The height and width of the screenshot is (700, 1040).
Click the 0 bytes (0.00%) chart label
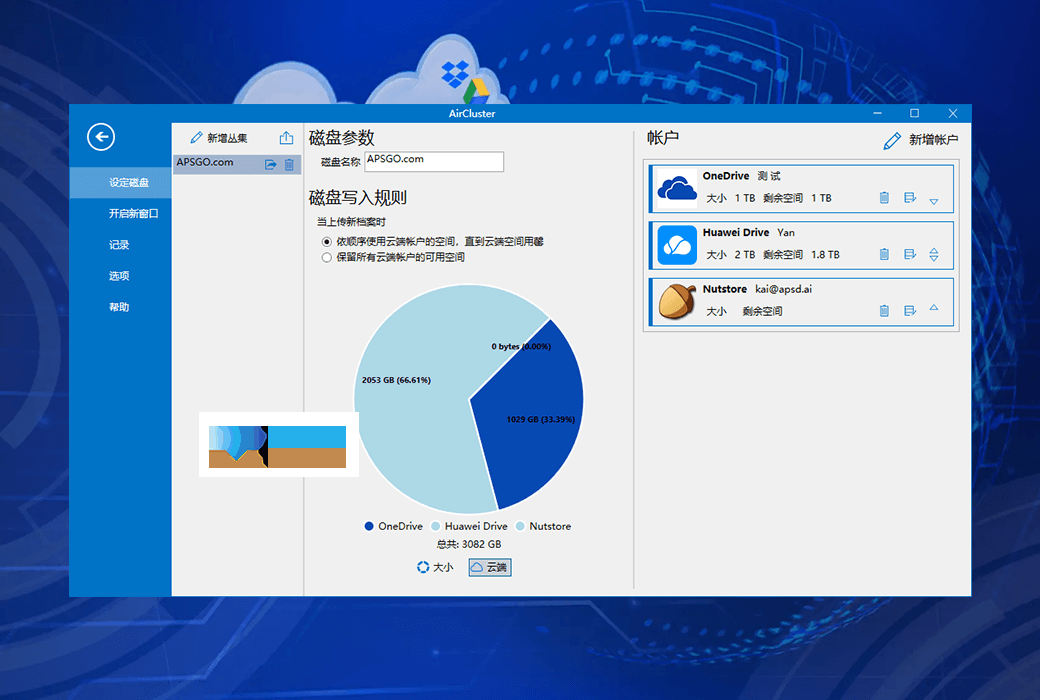pyautogui.click(x=521, y=346)
